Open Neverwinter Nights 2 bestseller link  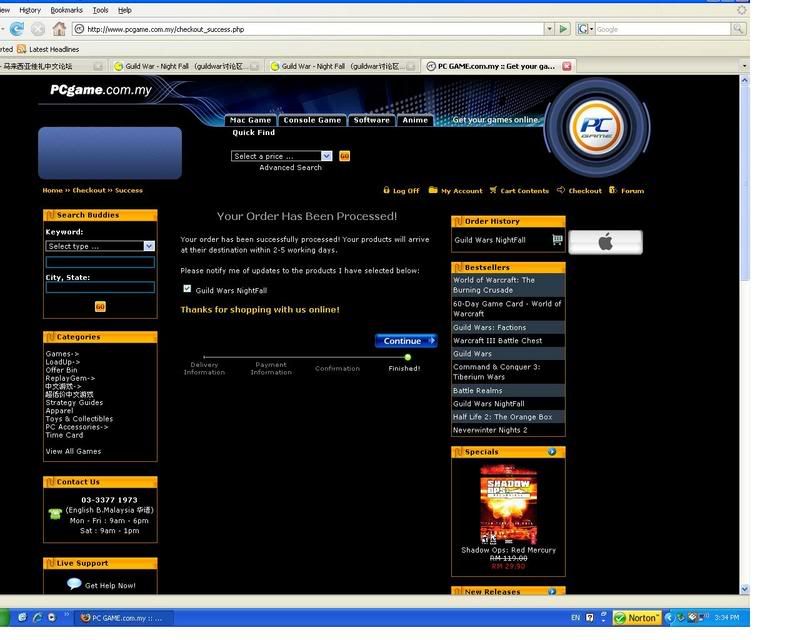pyautogui.click(x=490, y=430)
